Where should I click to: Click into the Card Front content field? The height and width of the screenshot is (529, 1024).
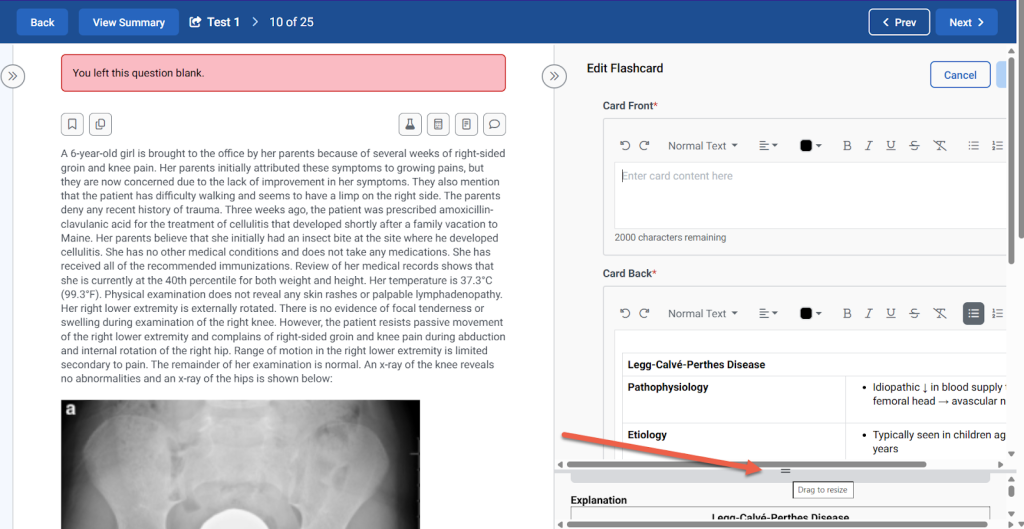point(810,195)
